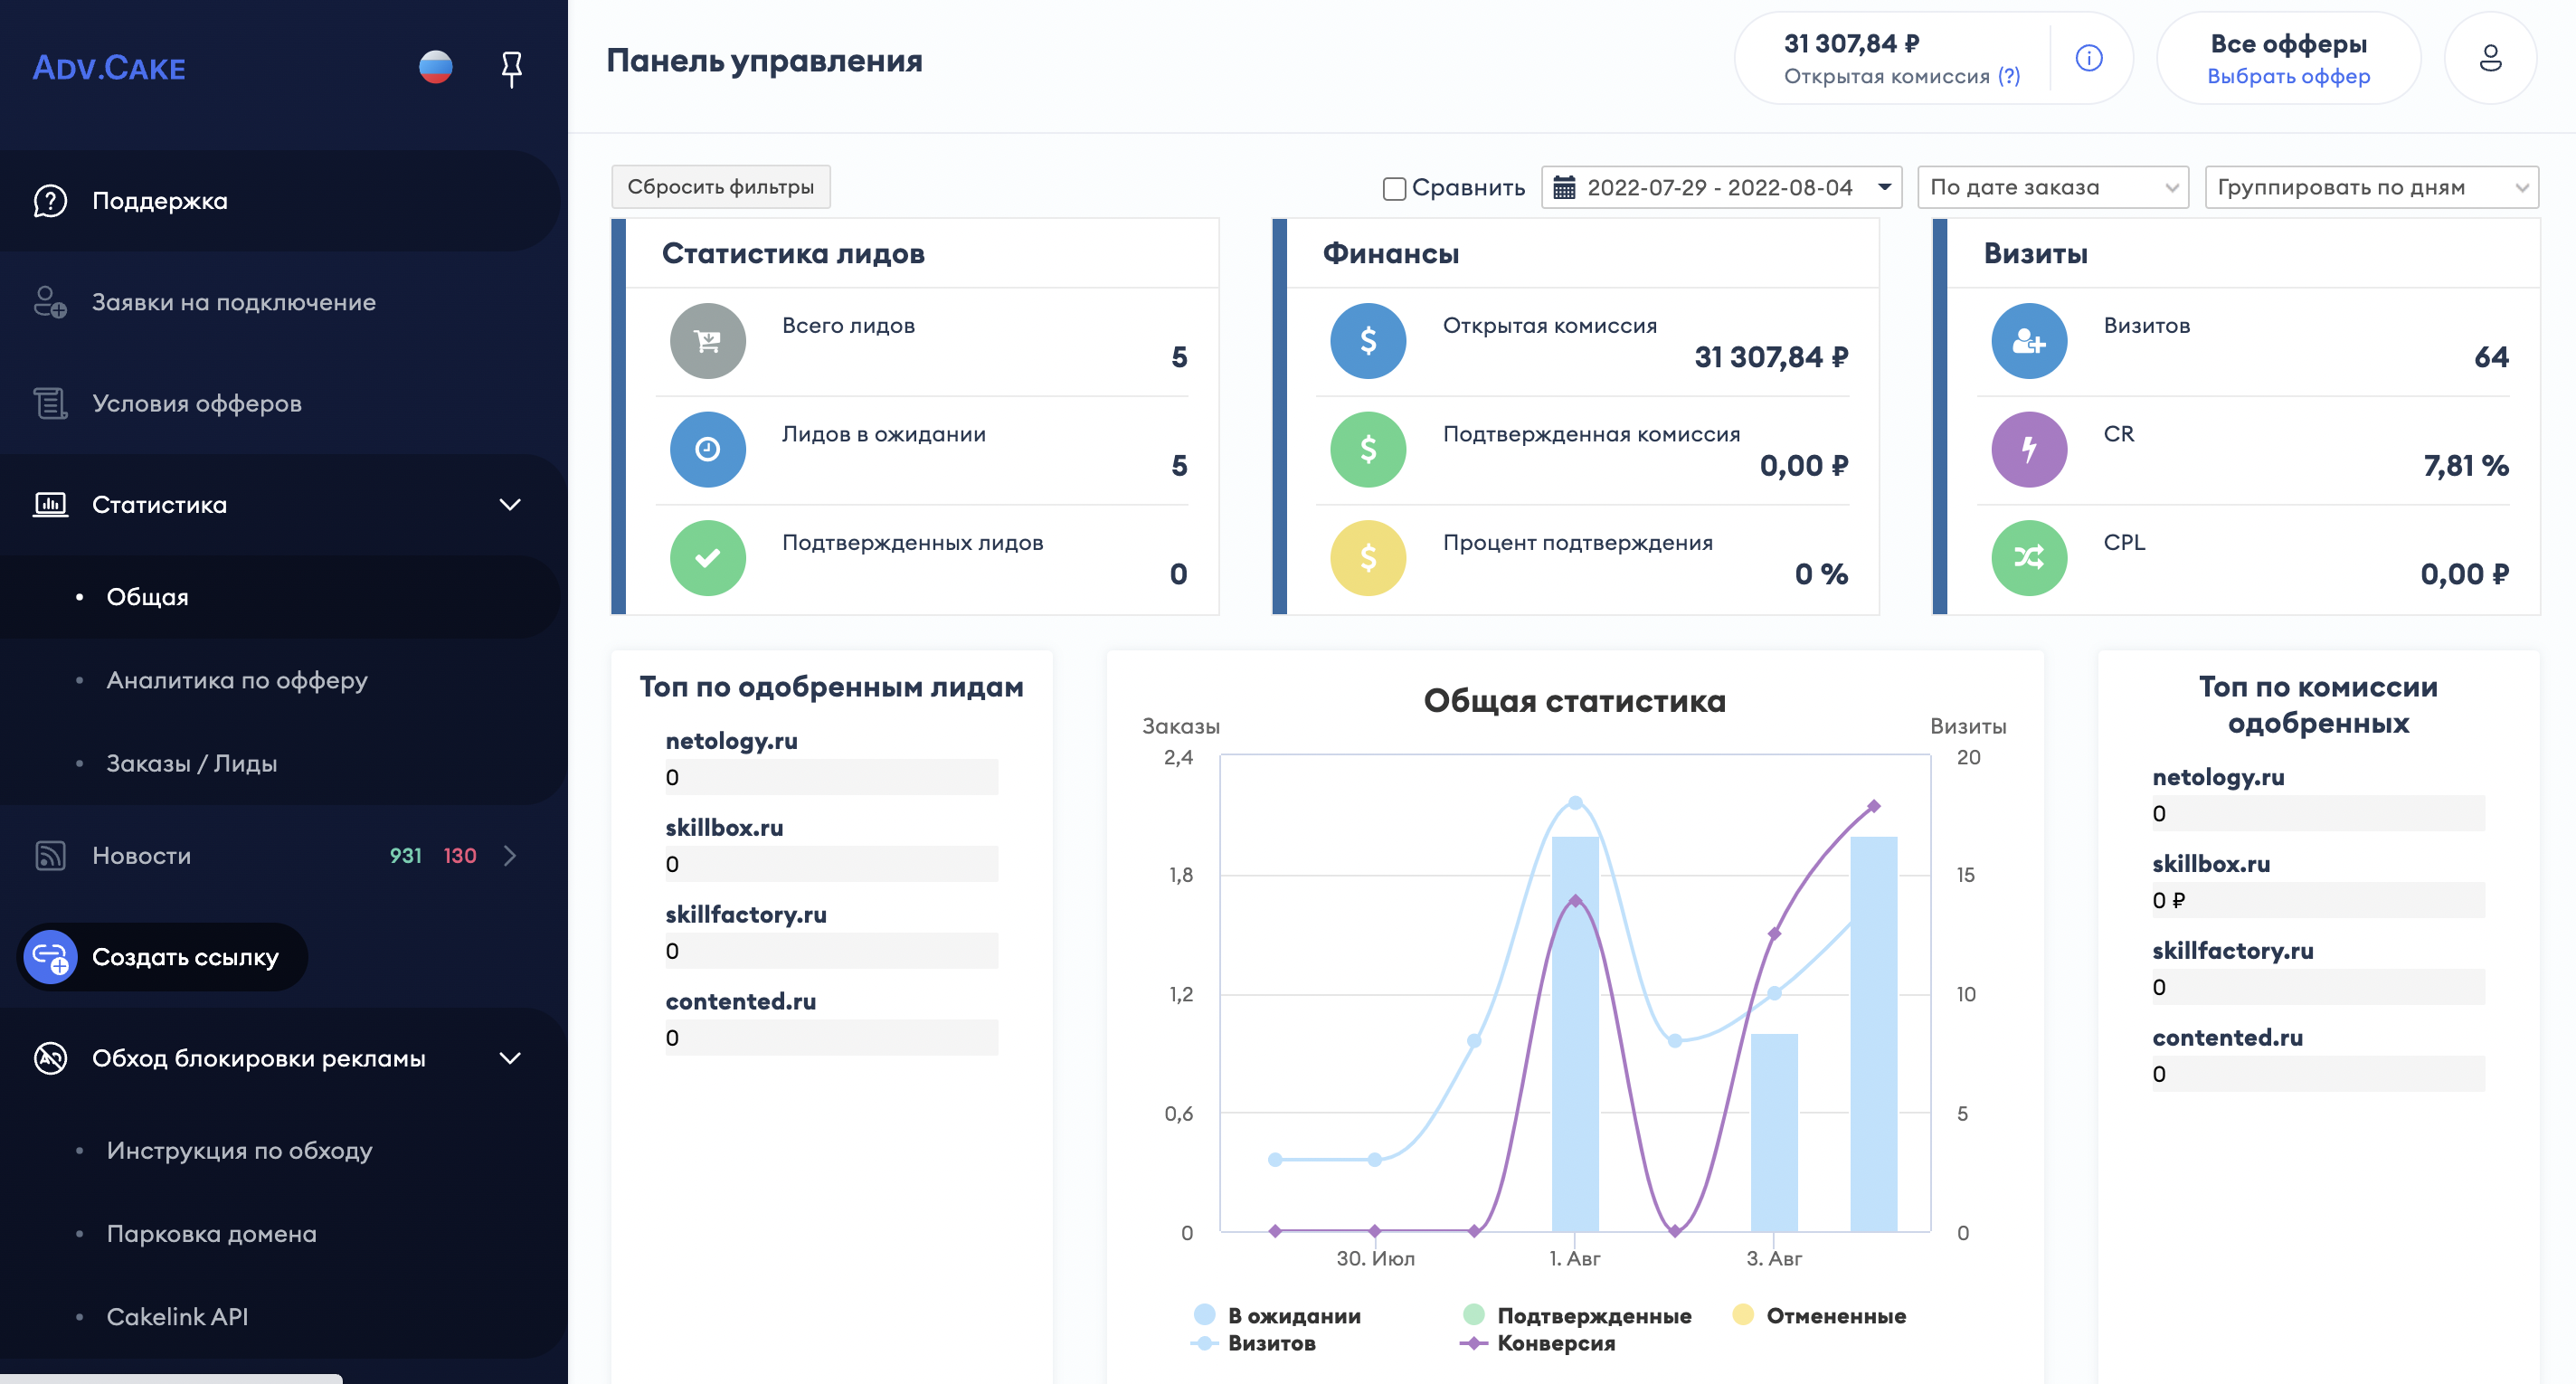Click the calendar icon in date range
This screenshot has height=1384, width=2576.
click(1564, 187)
